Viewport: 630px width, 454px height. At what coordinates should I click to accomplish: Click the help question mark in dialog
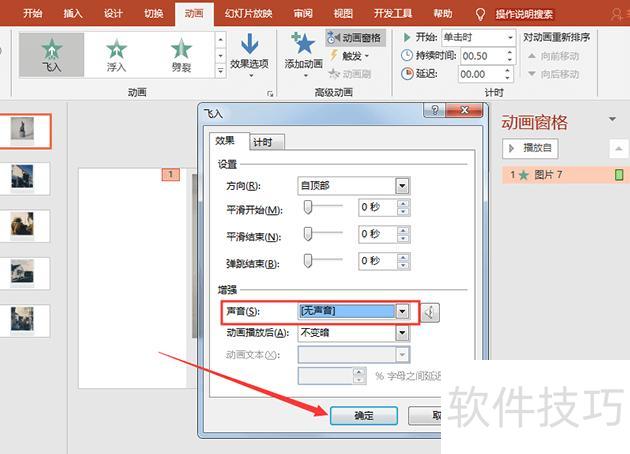pyautogui.click(x=434, y=110)
